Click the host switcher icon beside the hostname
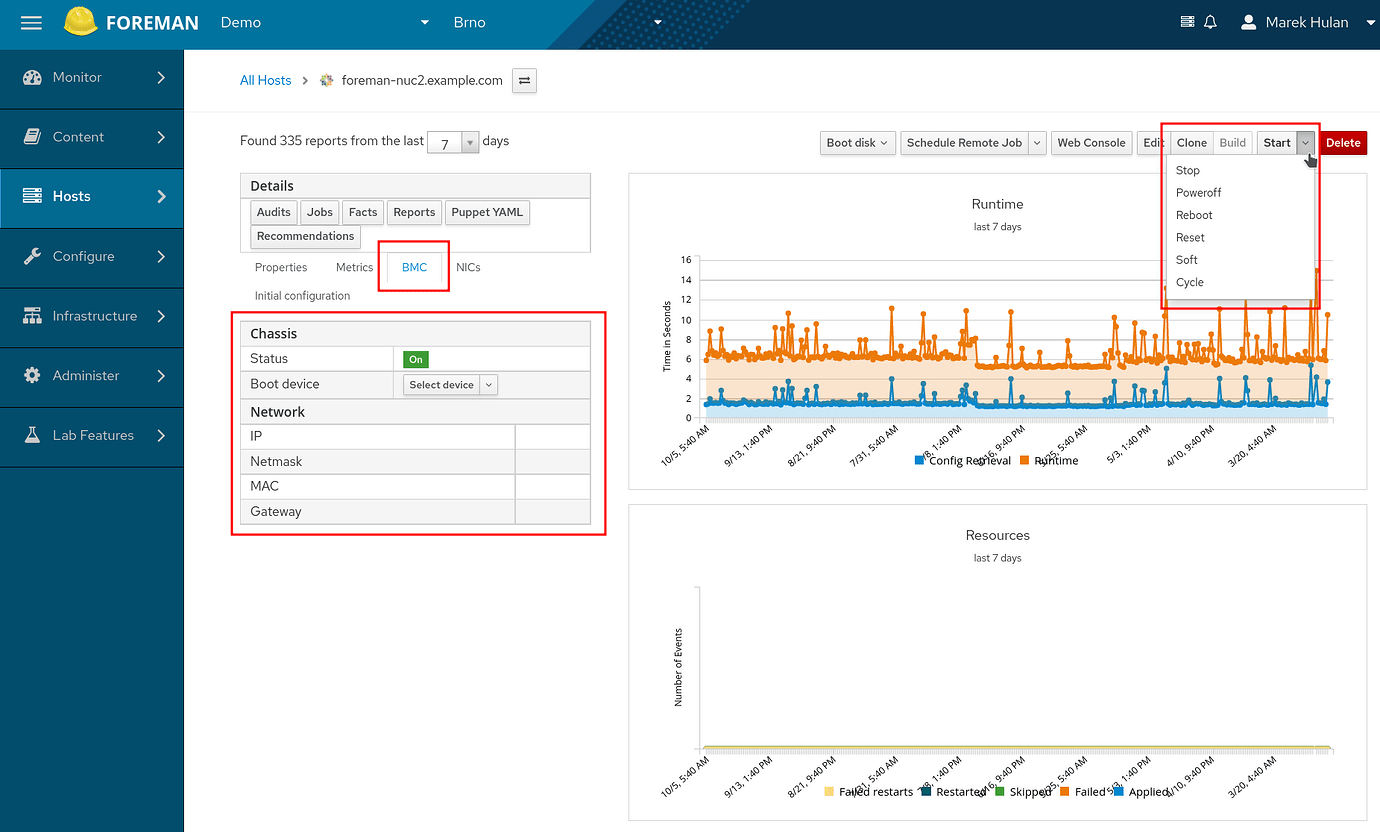 pyautogui.click(x=524, y=80)
